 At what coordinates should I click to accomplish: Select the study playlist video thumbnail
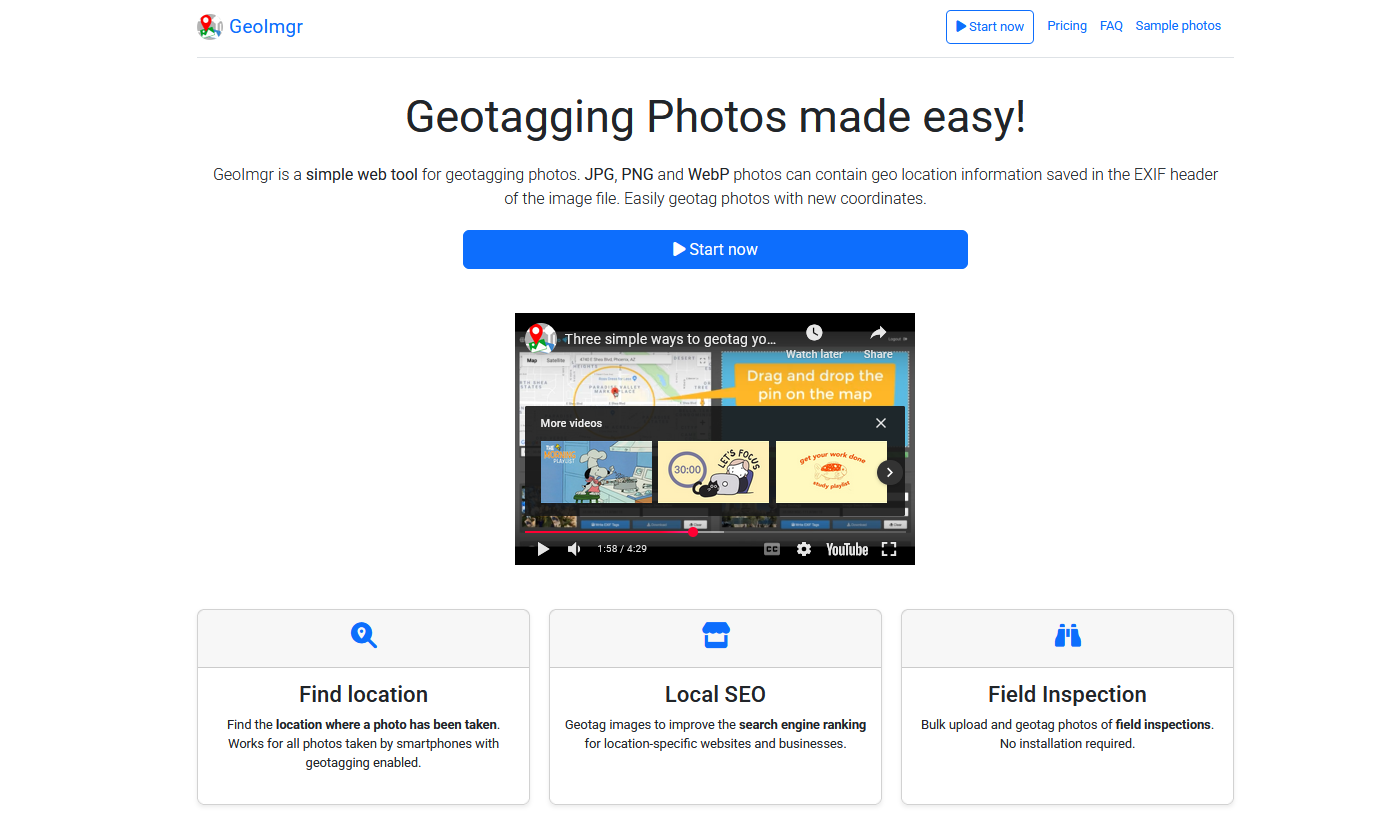831,472
